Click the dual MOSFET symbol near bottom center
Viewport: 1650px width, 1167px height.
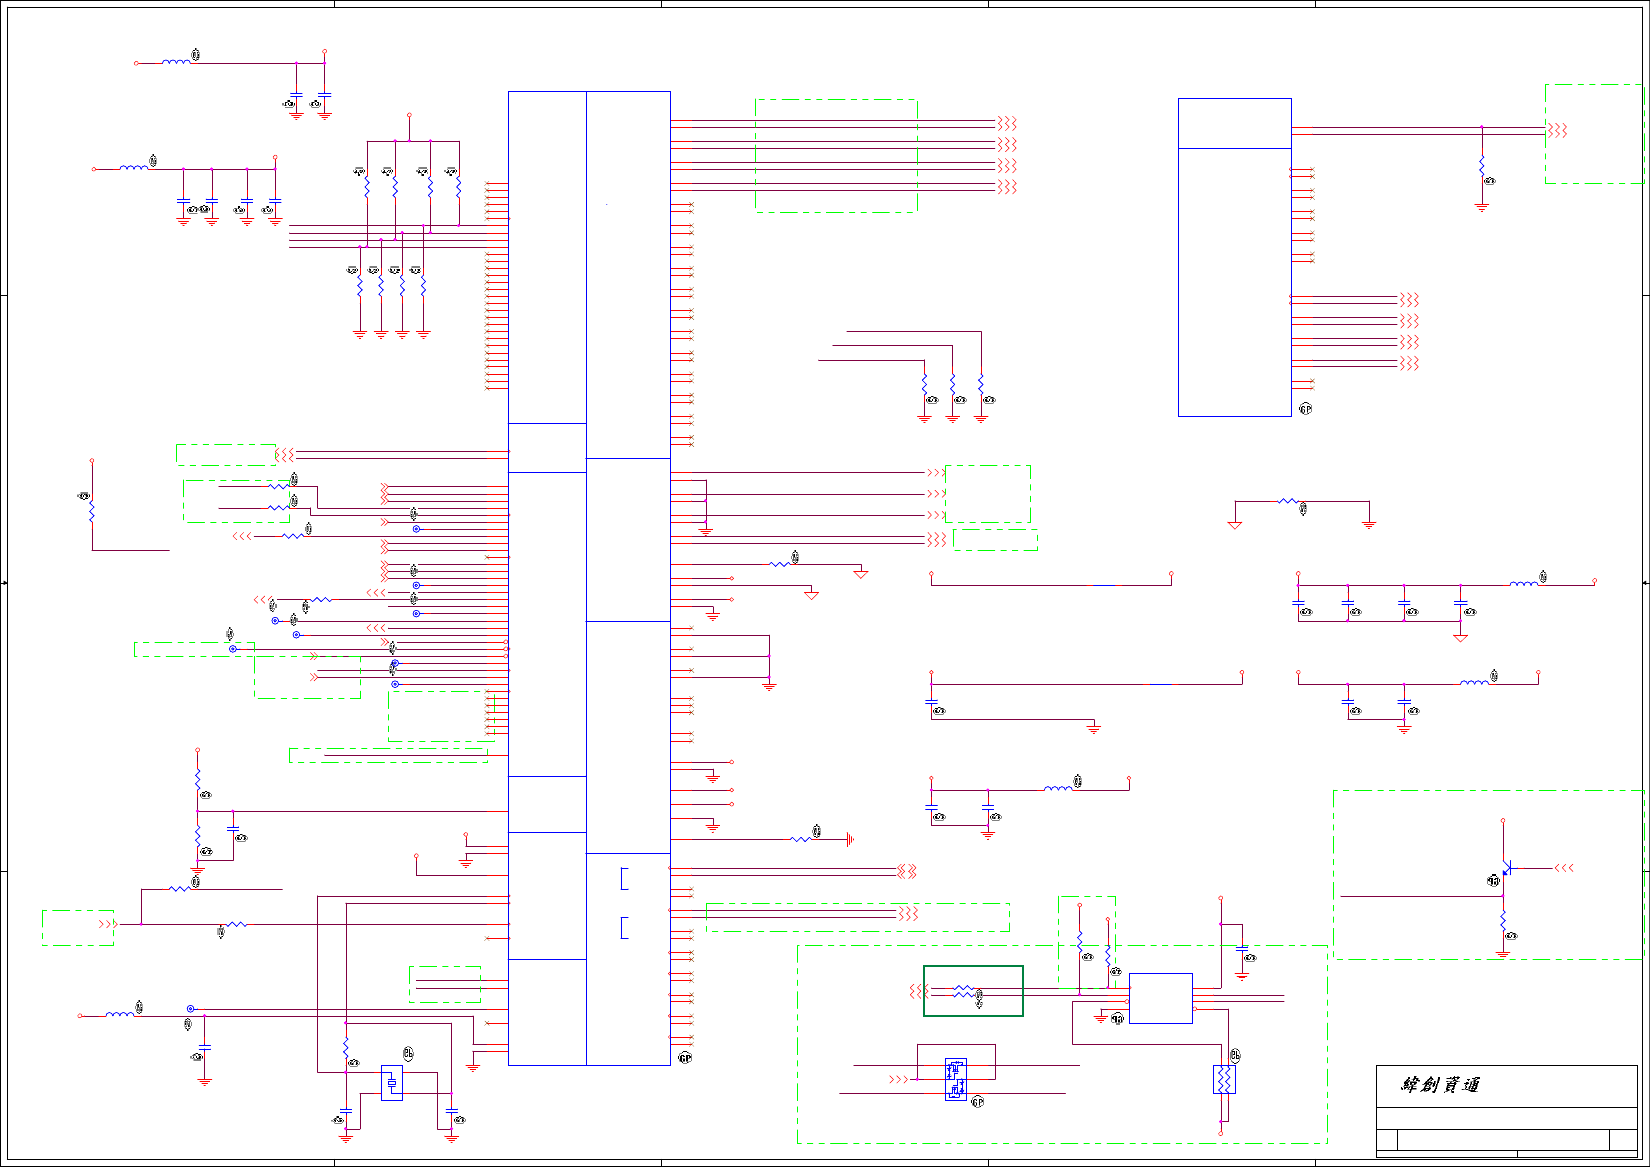click(x=956, y=1080)
